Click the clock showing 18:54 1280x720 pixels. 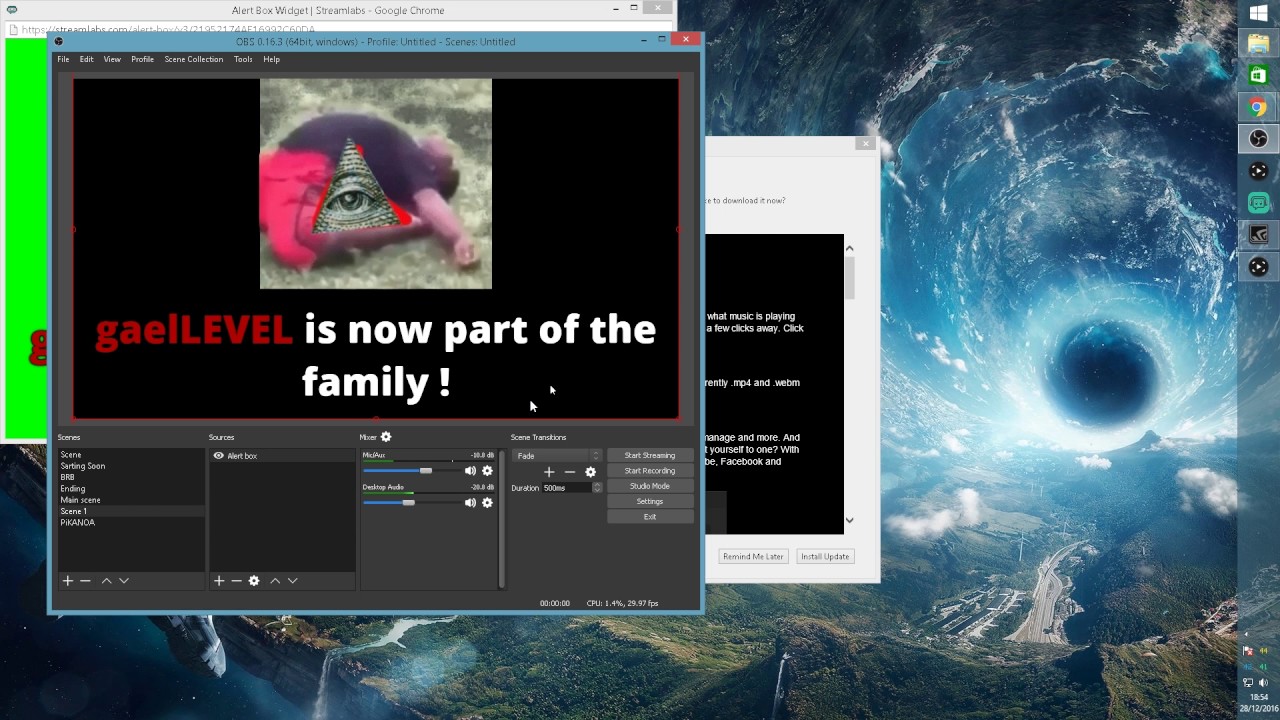[x=1259, y=697]
